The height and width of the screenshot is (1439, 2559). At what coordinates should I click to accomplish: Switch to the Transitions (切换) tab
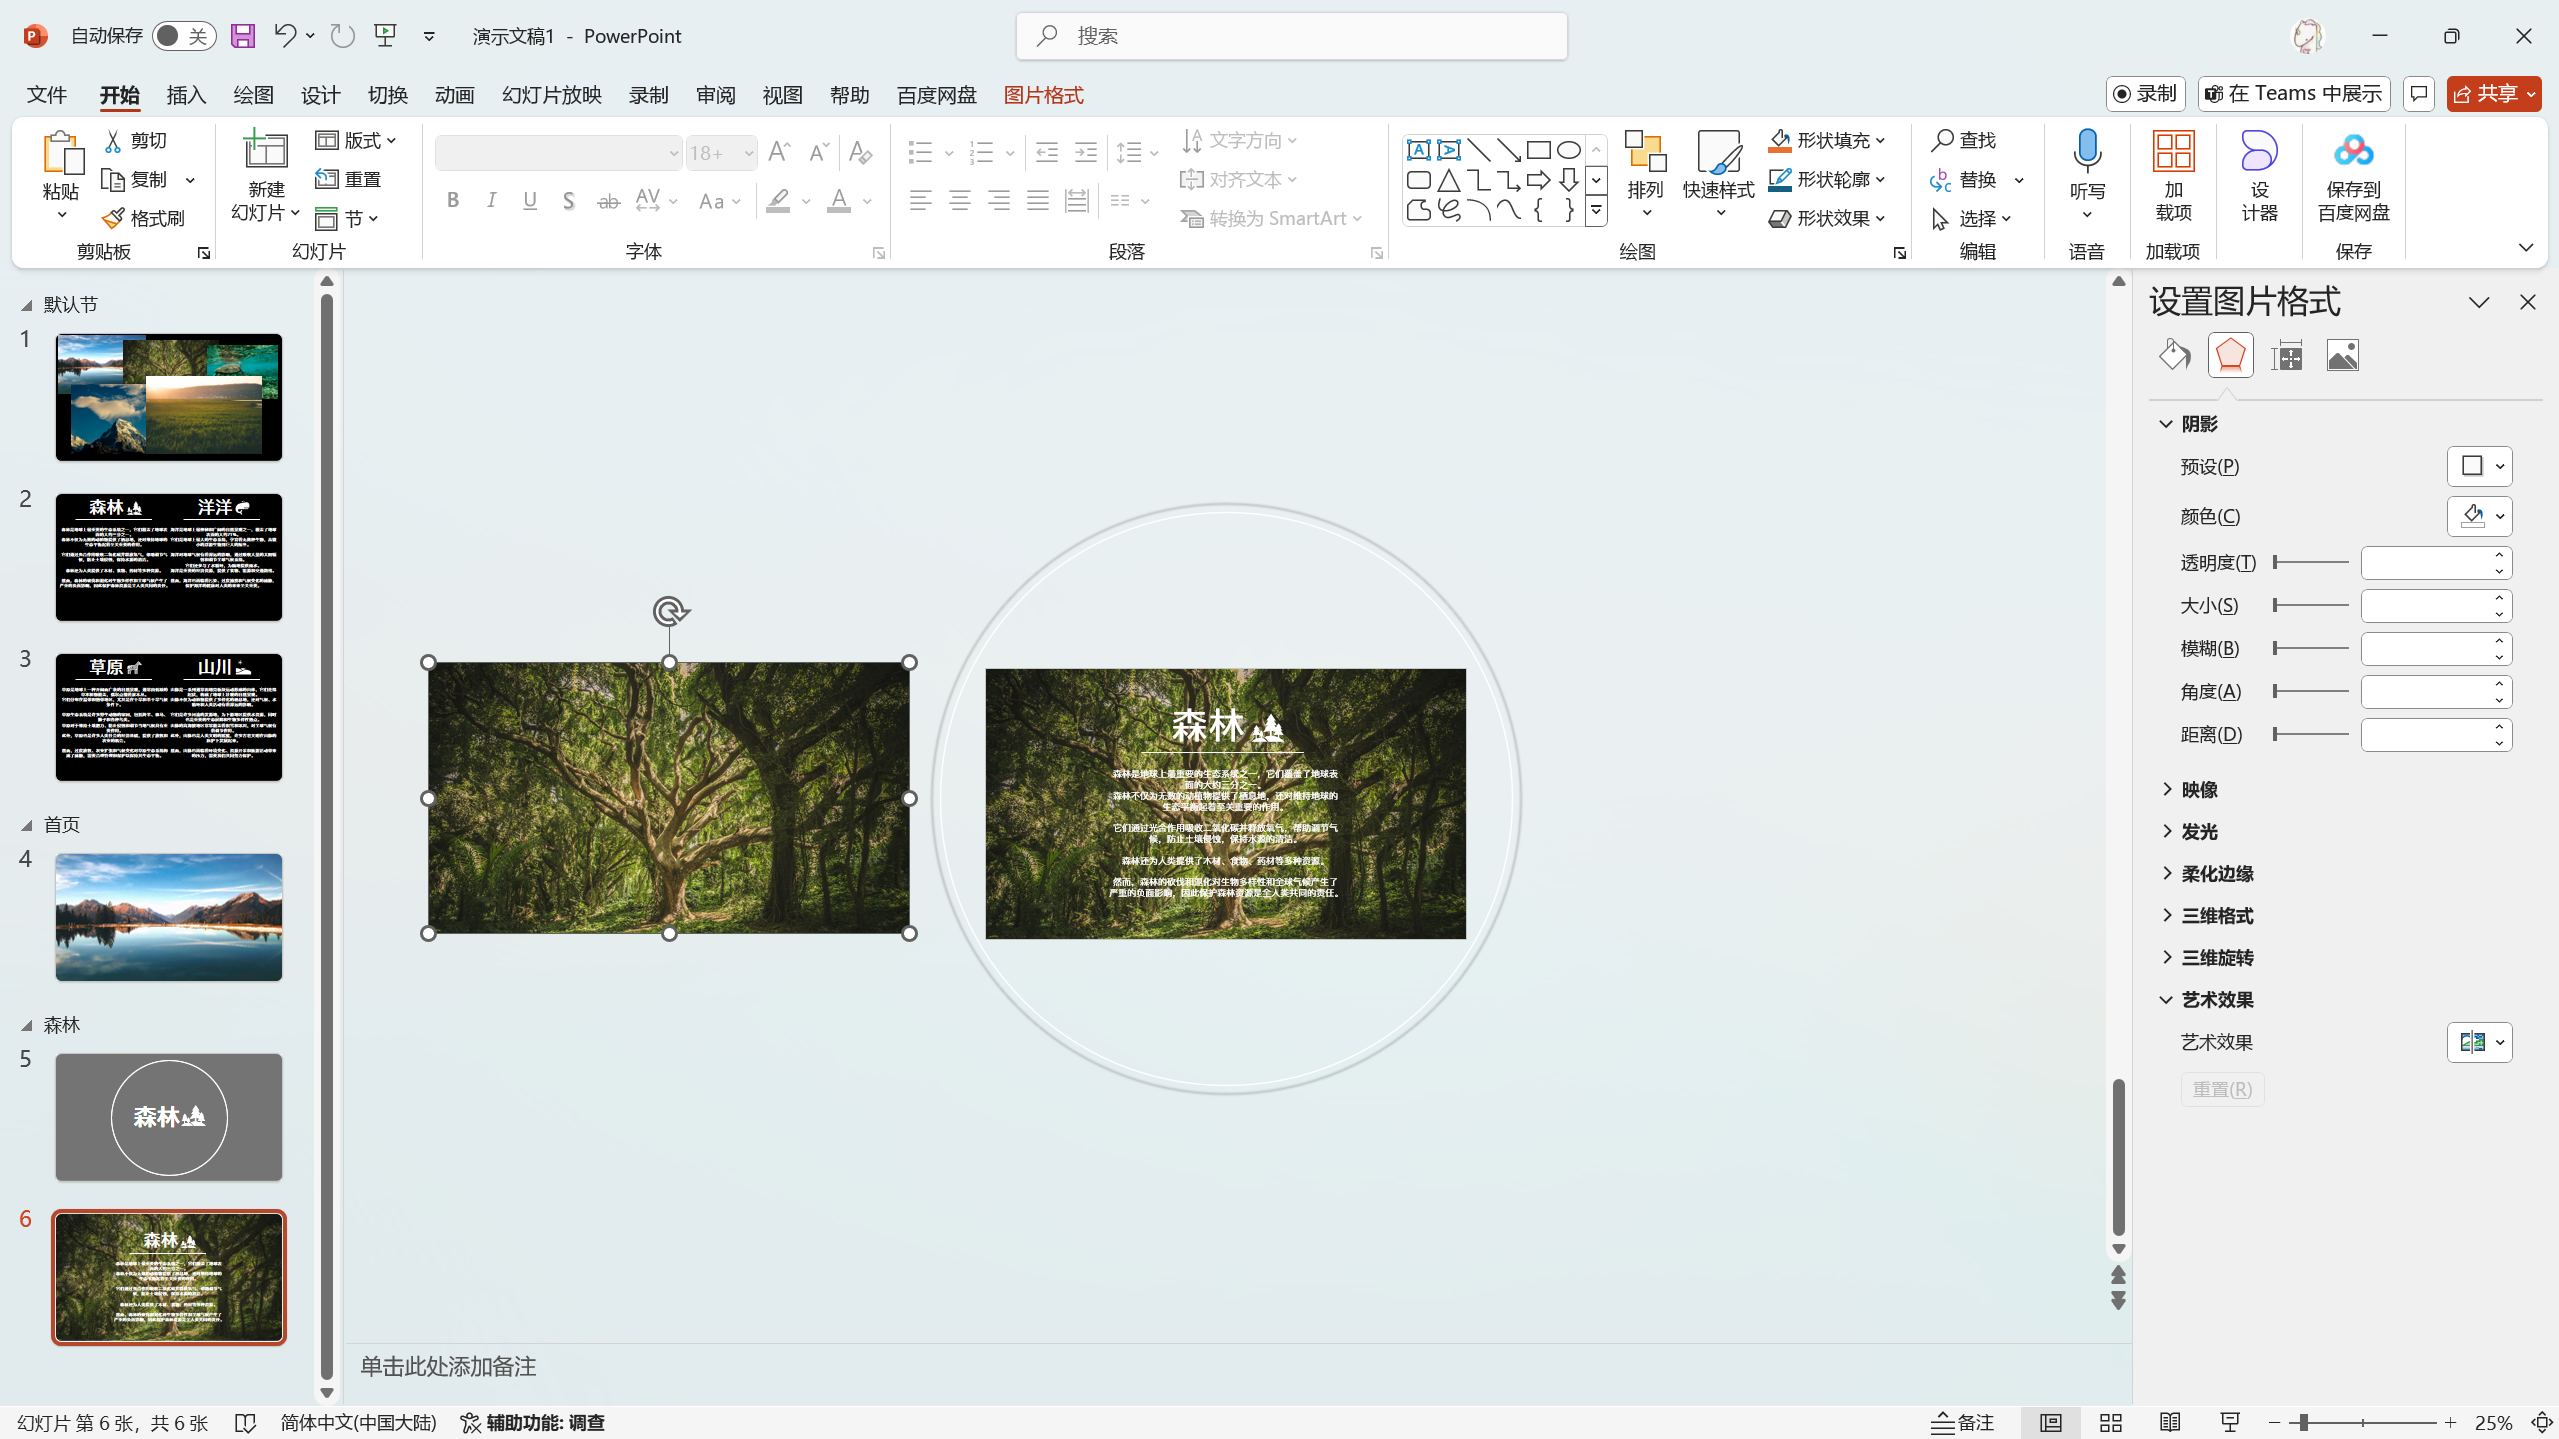click(387, 94)
